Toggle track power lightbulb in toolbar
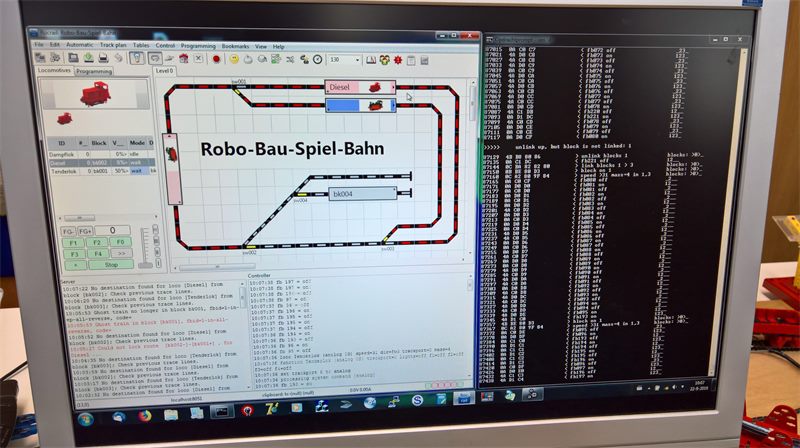 [x=136, y=58]
